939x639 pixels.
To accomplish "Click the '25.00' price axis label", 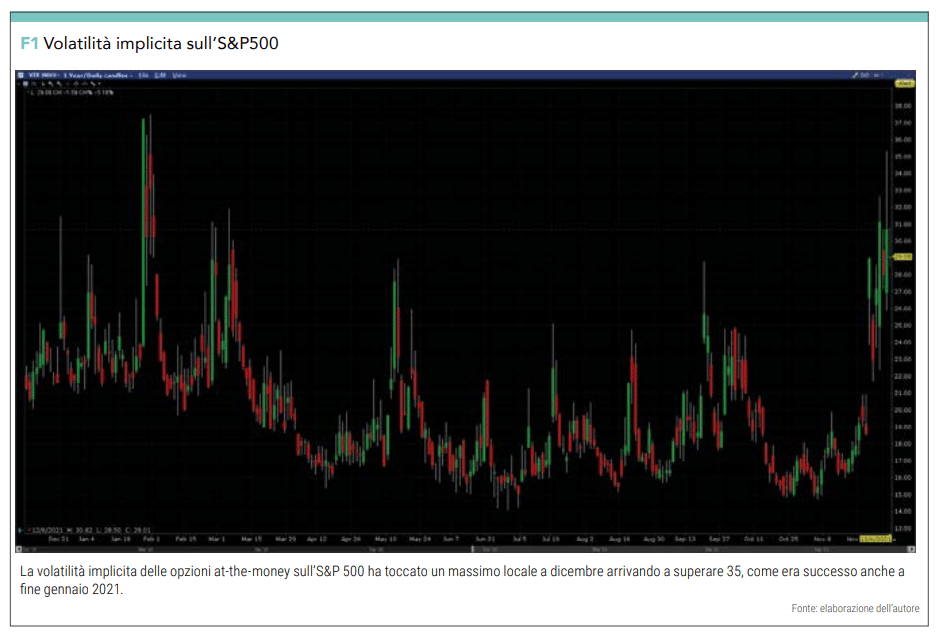I will pos(902,326).
